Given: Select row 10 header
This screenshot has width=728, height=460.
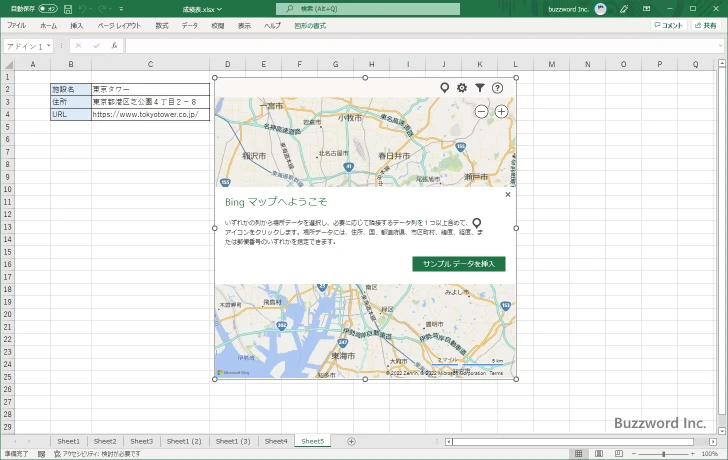Looking at the screenshot, I should coord(7,189).
